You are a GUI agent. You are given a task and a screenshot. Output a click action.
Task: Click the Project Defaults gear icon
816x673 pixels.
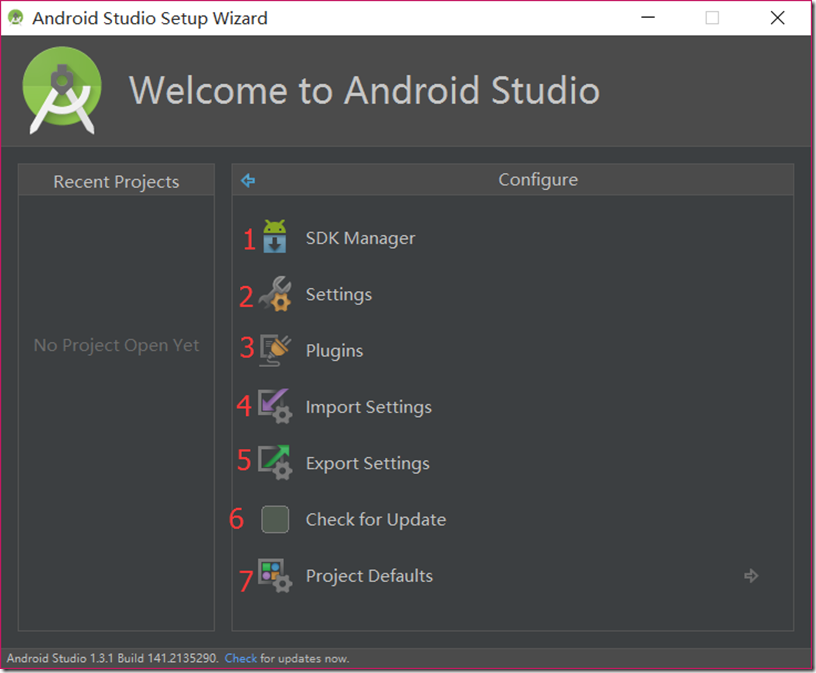pyautogui.click(x=274, y=576)
